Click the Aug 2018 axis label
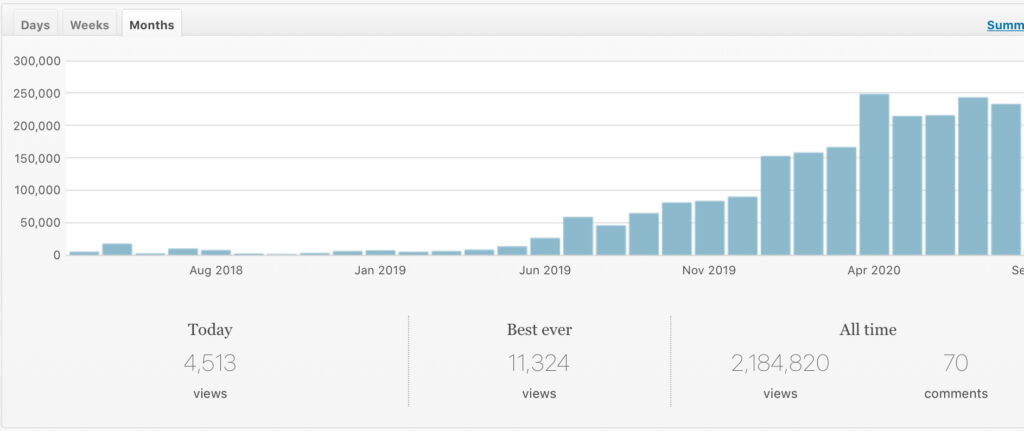Image resolution: width=1024 pixels, height=431 pixels. pos(216,270)
